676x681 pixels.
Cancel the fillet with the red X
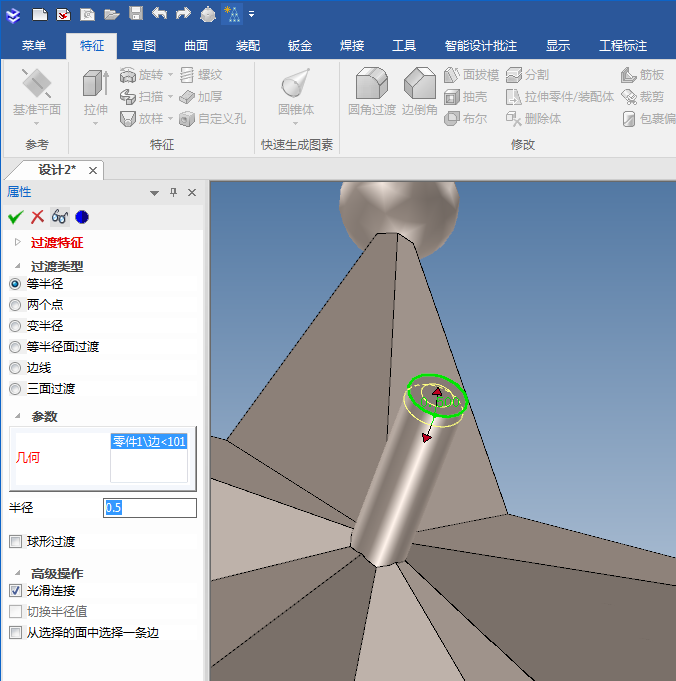pyautogui.click(x=37, y=216)
